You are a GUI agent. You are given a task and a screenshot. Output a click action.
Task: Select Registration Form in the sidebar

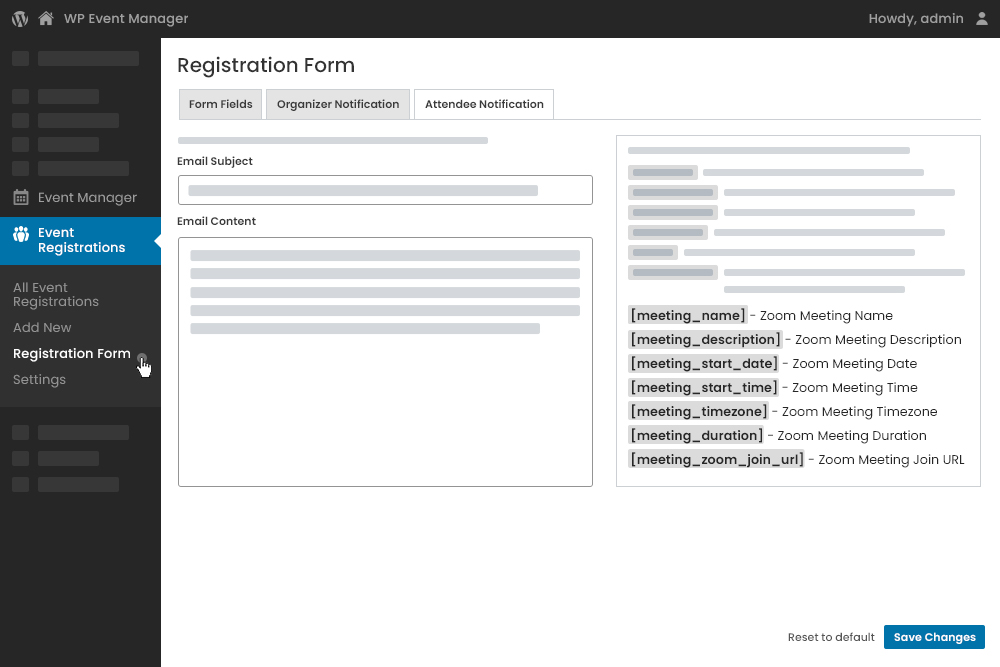pyautogui.click(x=71, y=353)
